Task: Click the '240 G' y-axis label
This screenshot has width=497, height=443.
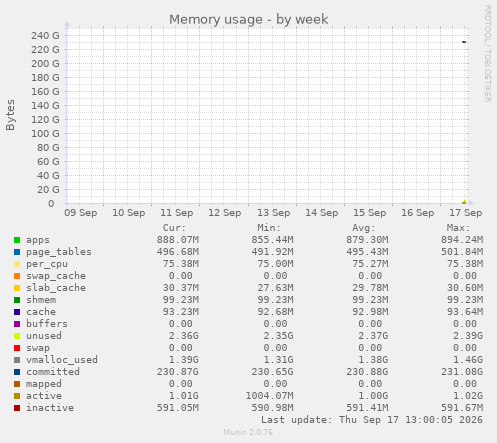Action: pyautogui.click(x=45, y=36)
